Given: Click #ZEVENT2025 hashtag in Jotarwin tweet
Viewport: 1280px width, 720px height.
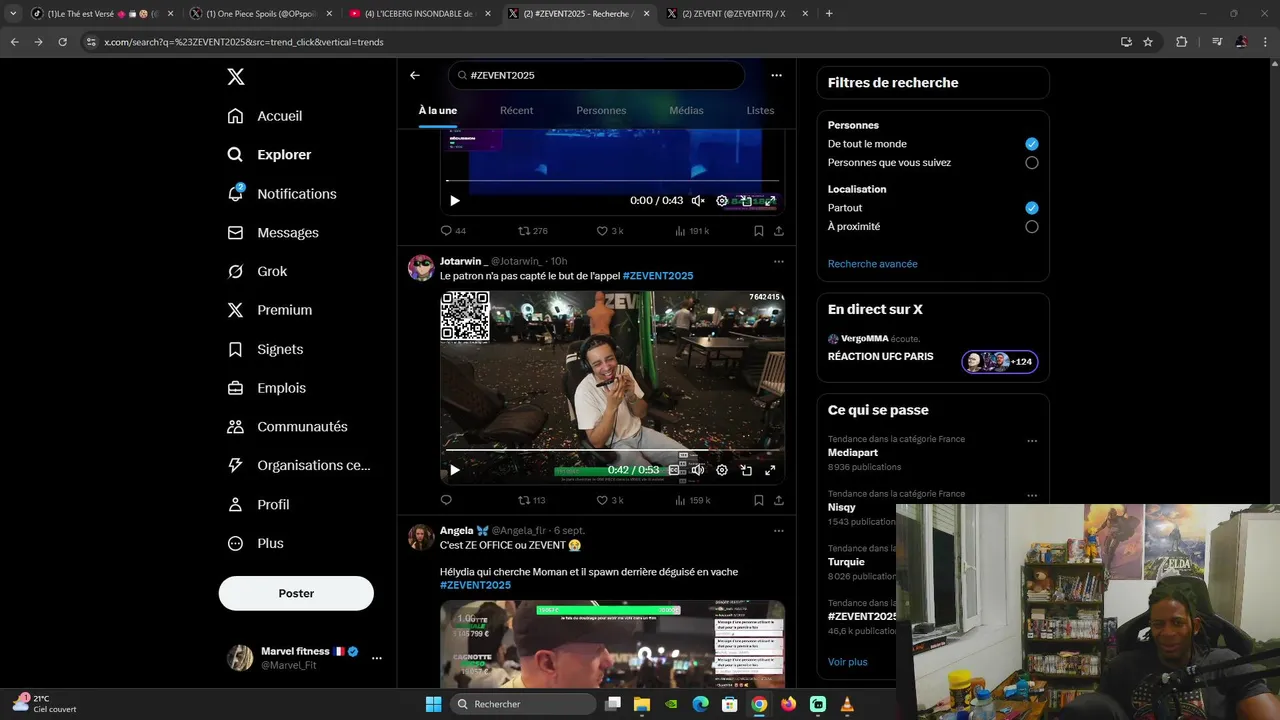Looking at the screenshot, I should 658,276.
